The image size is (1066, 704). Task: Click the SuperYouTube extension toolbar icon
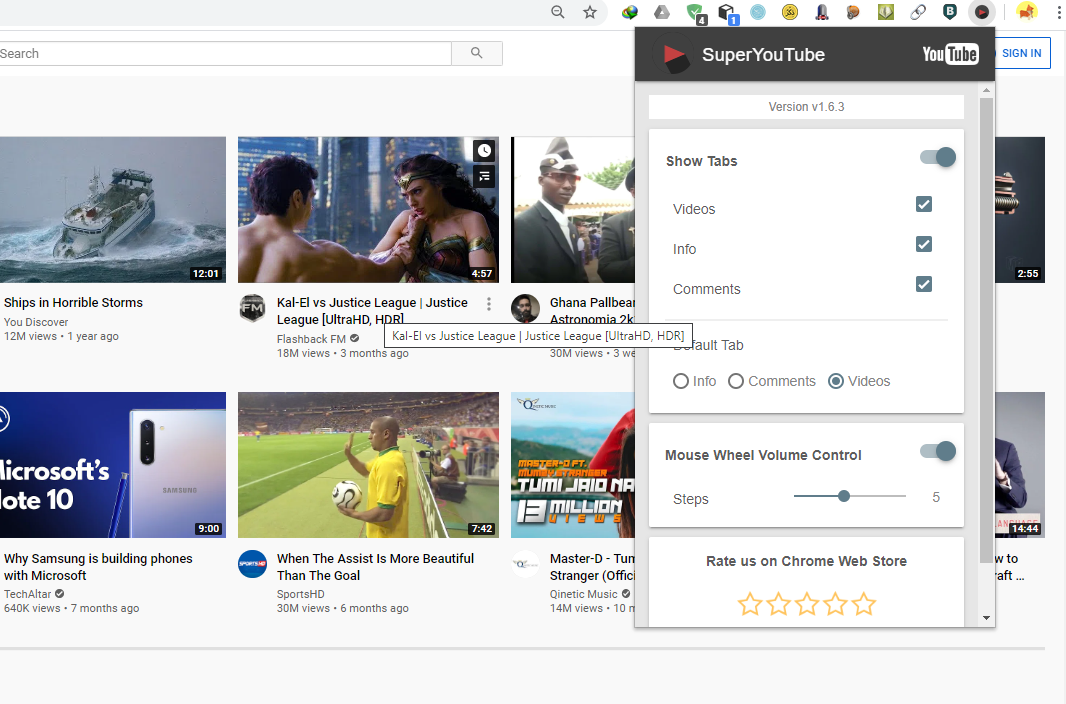point(982,12)
